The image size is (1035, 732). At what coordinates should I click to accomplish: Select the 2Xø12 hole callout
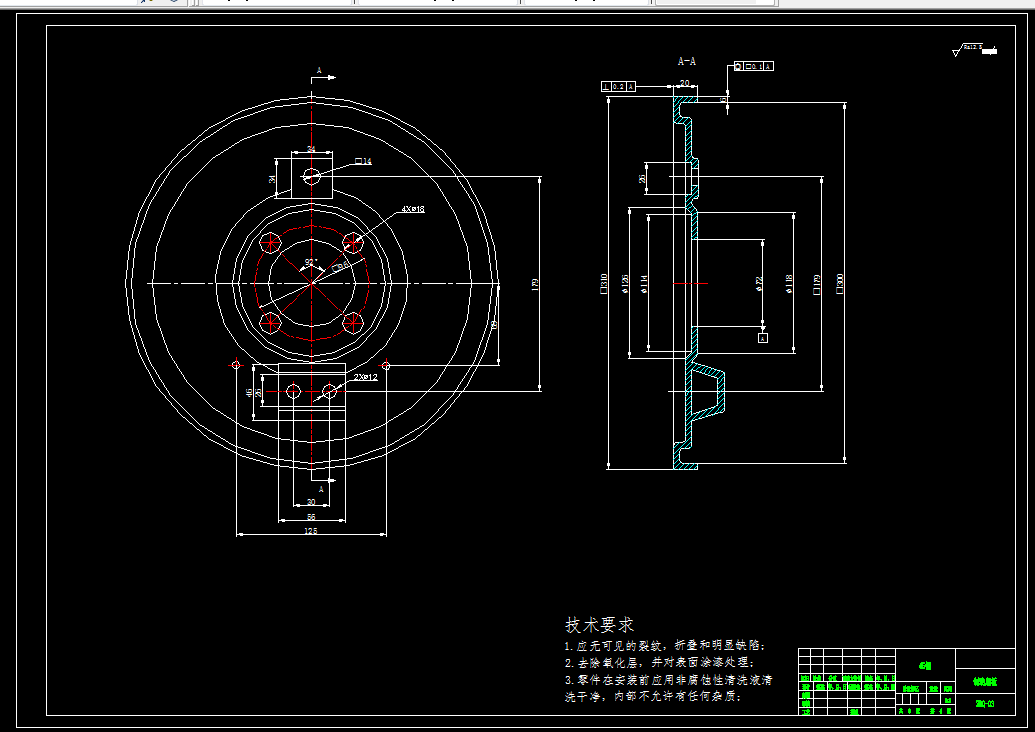click(x=366, y=377)
